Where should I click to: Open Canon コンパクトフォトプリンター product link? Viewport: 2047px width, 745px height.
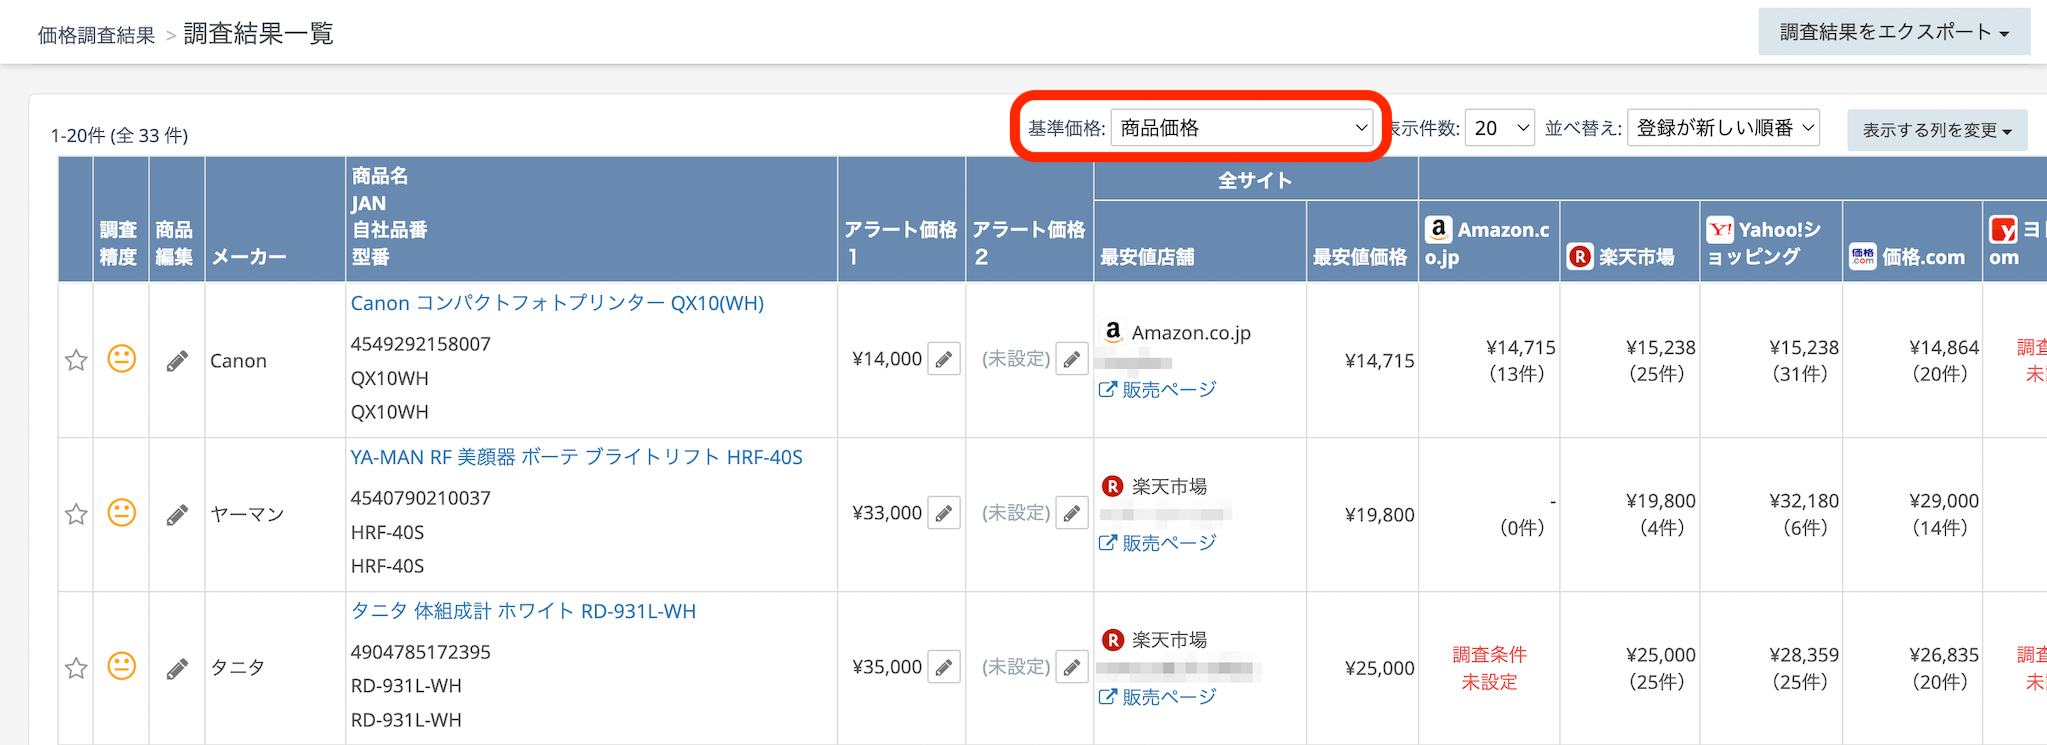pyautogui.click(x=557, y=303)
